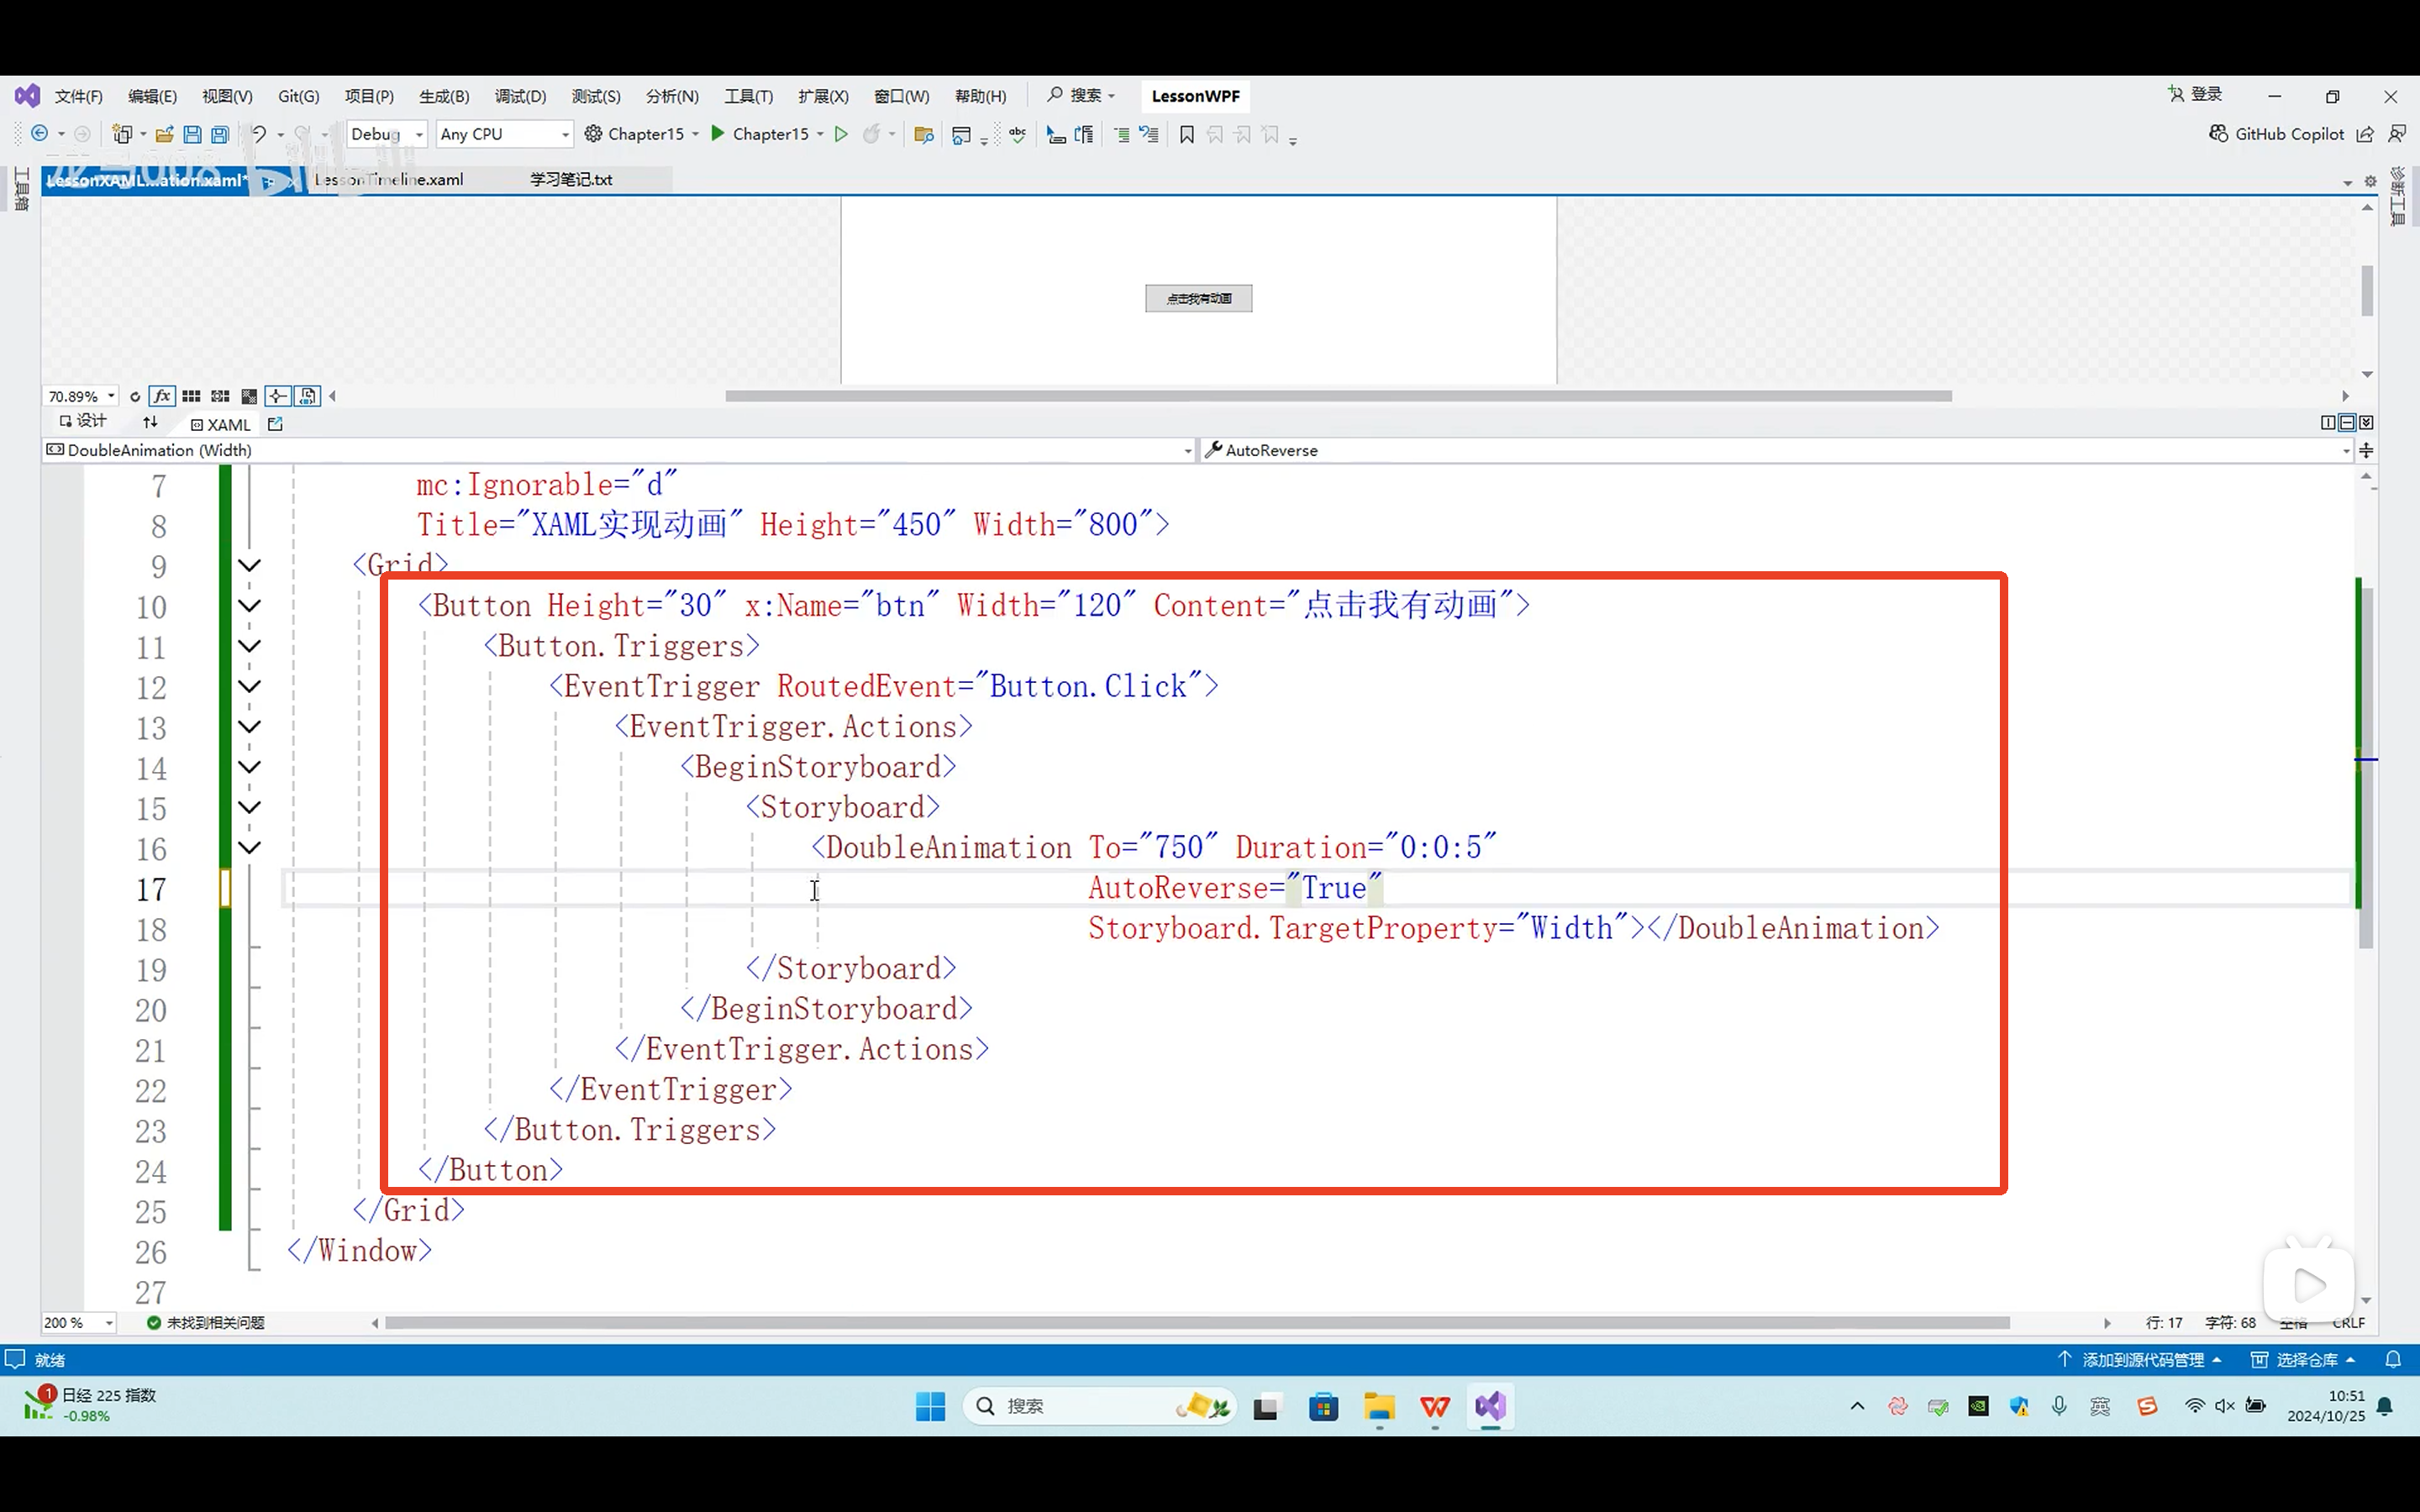This screenshot has height=1512, width=2420.
Task: Click the Save All toolbar icon
Action: [220, 134]
